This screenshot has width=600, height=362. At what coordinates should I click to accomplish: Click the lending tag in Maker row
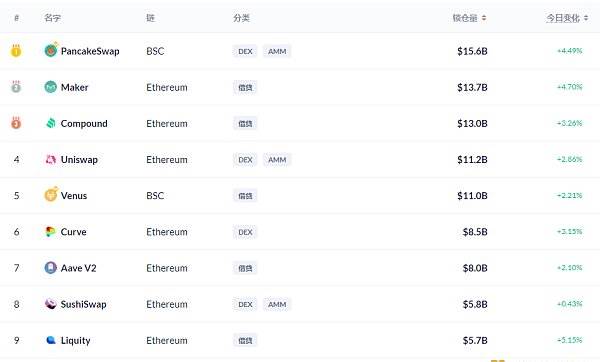(245, 87)
